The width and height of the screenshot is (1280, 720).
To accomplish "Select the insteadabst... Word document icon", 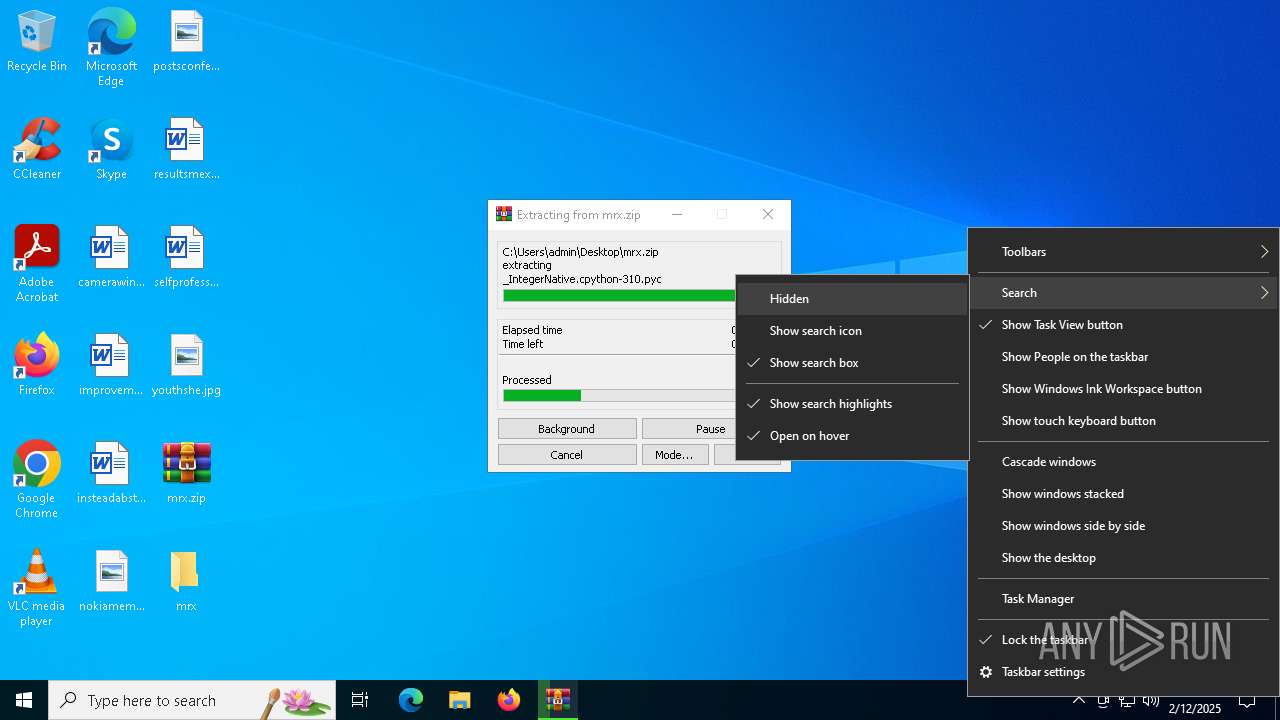I will coord(111,474).
